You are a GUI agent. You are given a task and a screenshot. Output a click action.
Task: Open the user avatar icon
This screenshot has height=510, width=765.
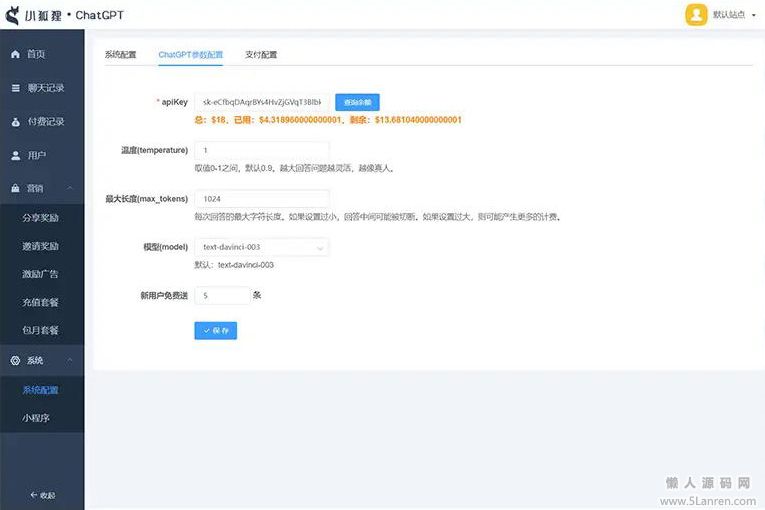point(696,15)
